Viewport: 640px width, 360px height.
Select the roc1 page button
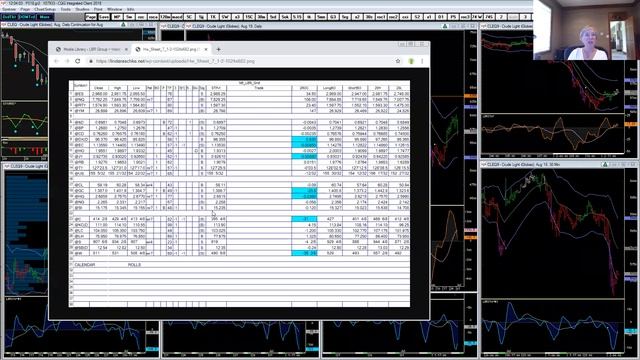pyautogui.click(x=381, y=17)
